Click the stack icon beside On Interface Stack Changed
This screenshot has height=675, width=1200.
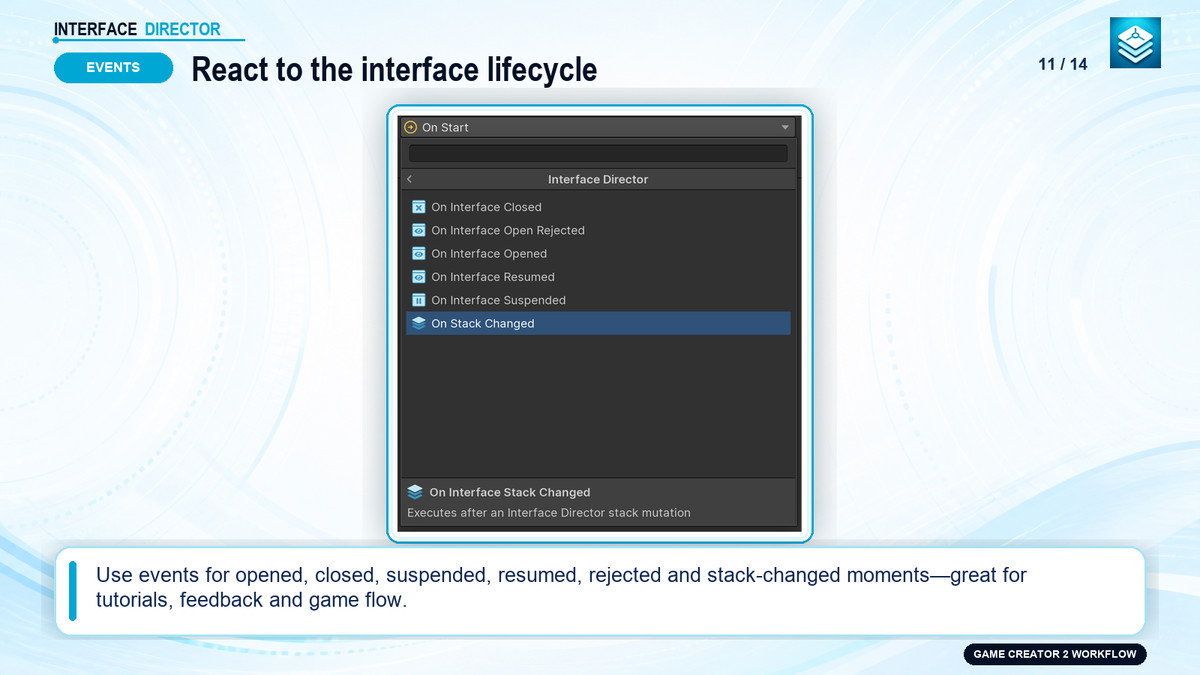[415, 492]
